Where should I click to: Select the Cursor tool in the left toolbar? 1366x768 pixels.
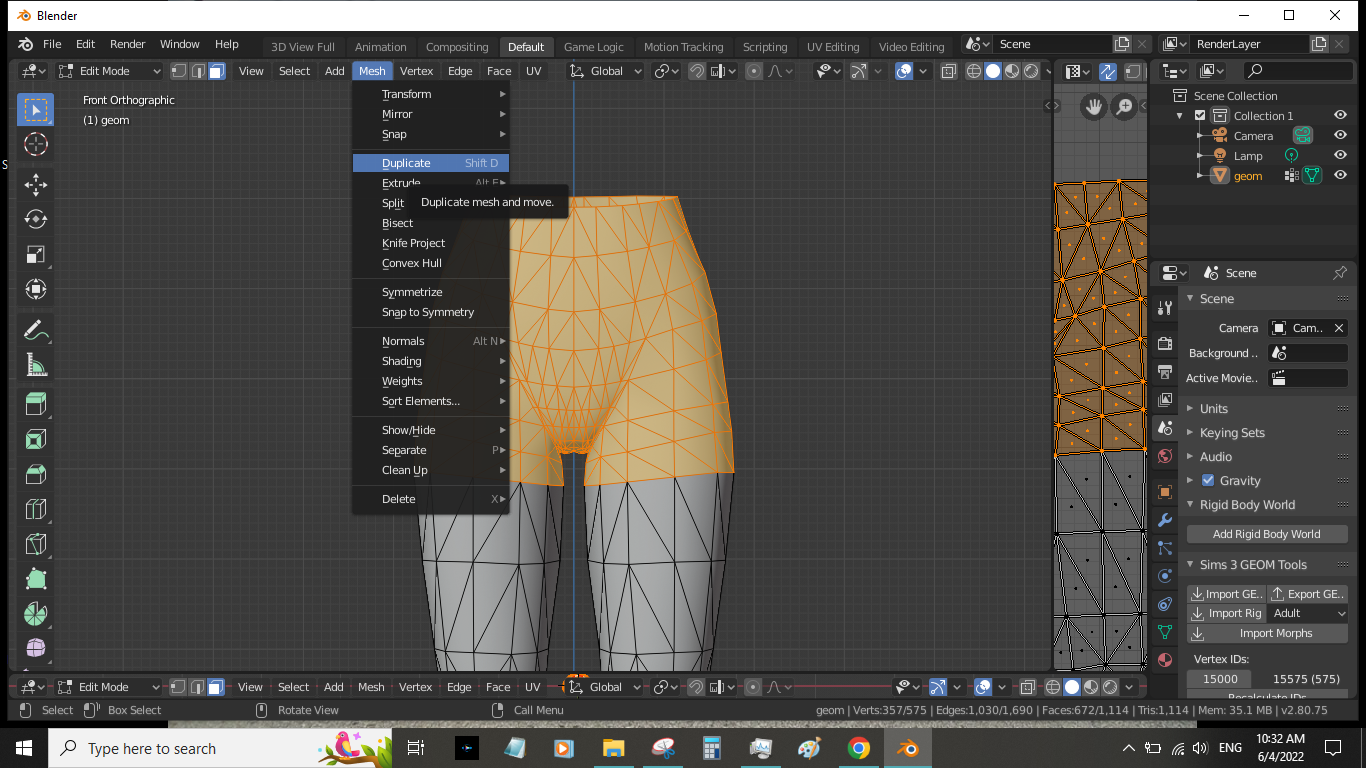click(x=35, y=145)
